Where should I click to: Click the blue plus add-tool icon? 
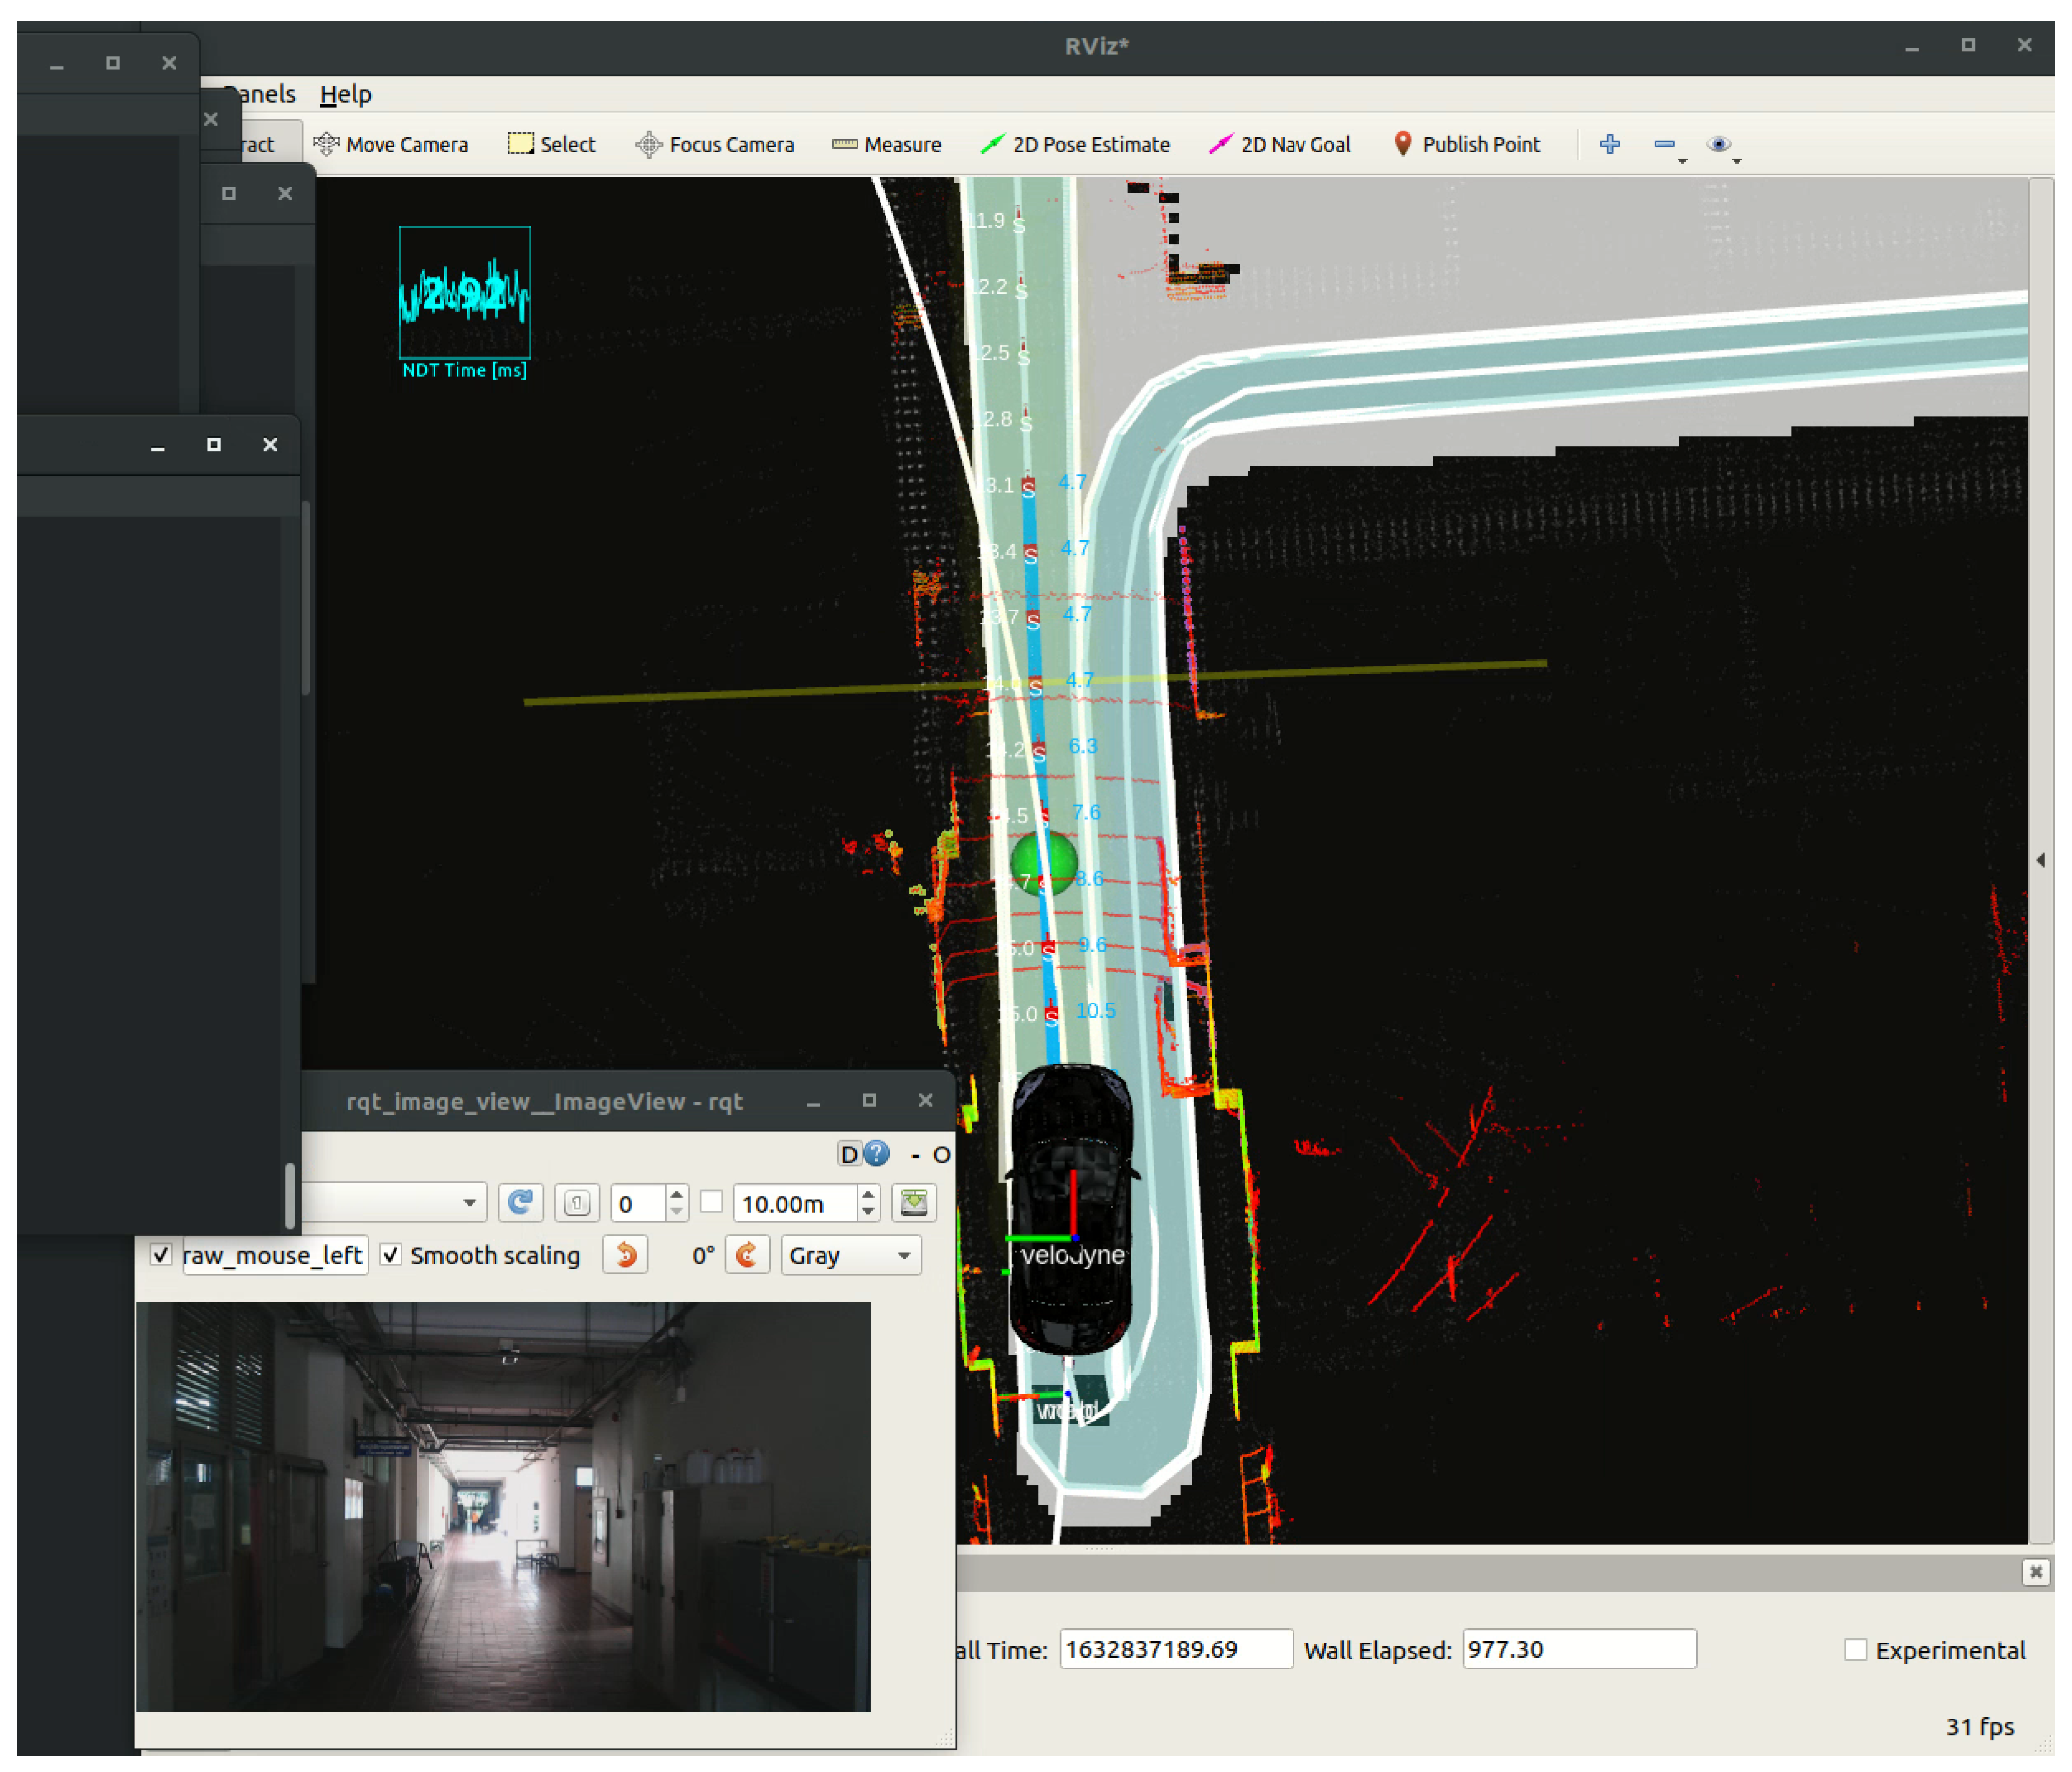click(x=1609, y=144)
